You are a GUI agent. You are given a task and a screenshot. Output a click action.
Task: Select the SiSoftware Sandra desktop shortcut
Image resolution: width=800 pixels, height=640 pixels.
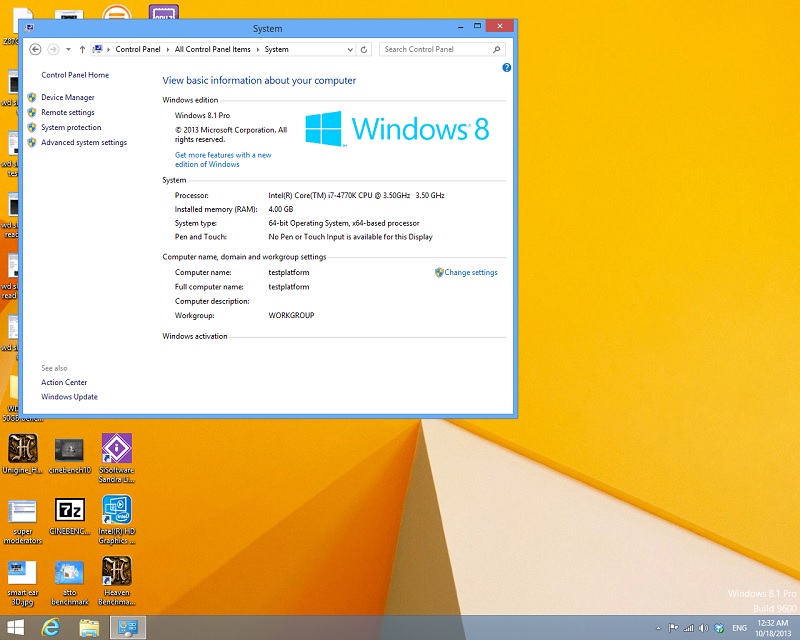pos(117,458)
